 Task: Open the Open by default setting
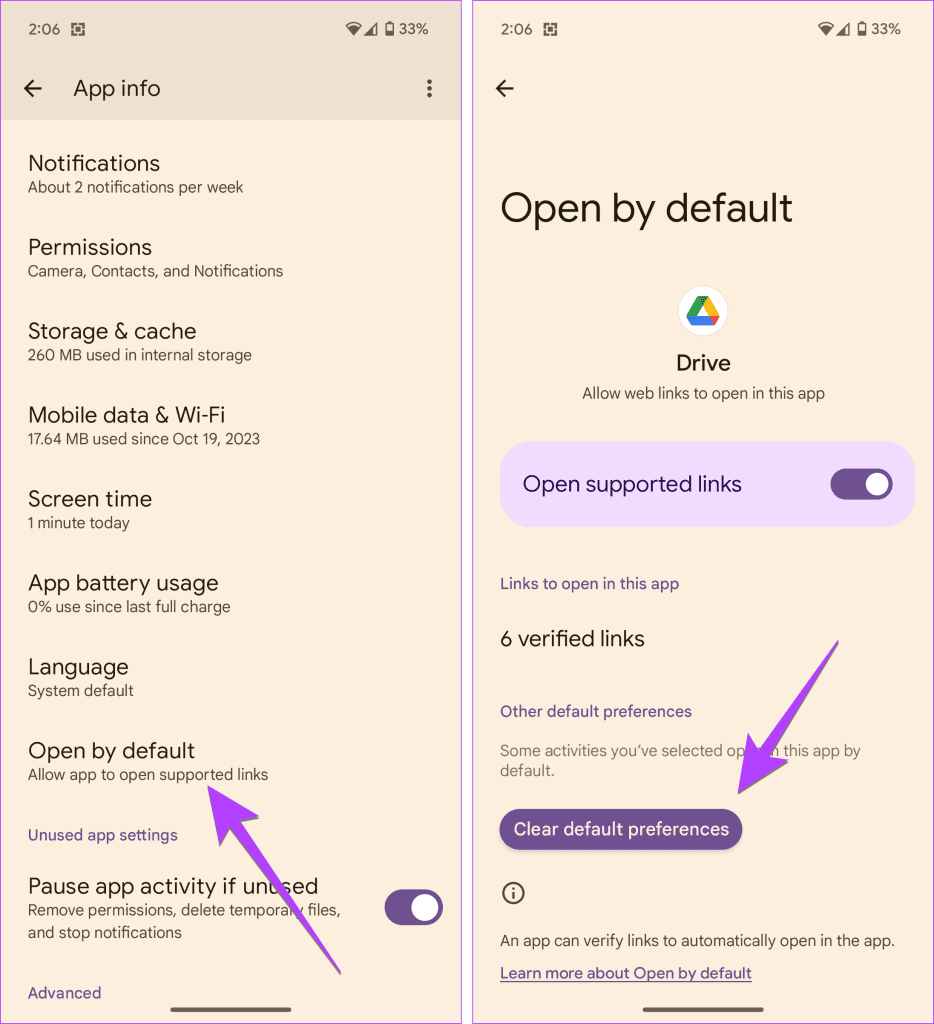click(x=231, y=761)
